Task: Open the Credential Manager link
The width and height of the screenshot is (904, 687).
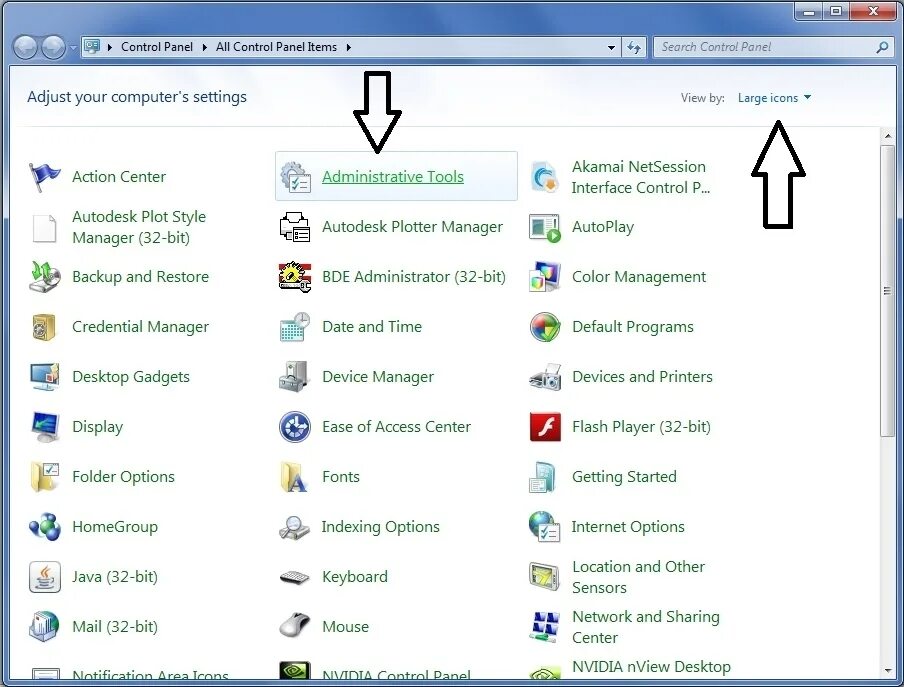Action: point(140,327)
